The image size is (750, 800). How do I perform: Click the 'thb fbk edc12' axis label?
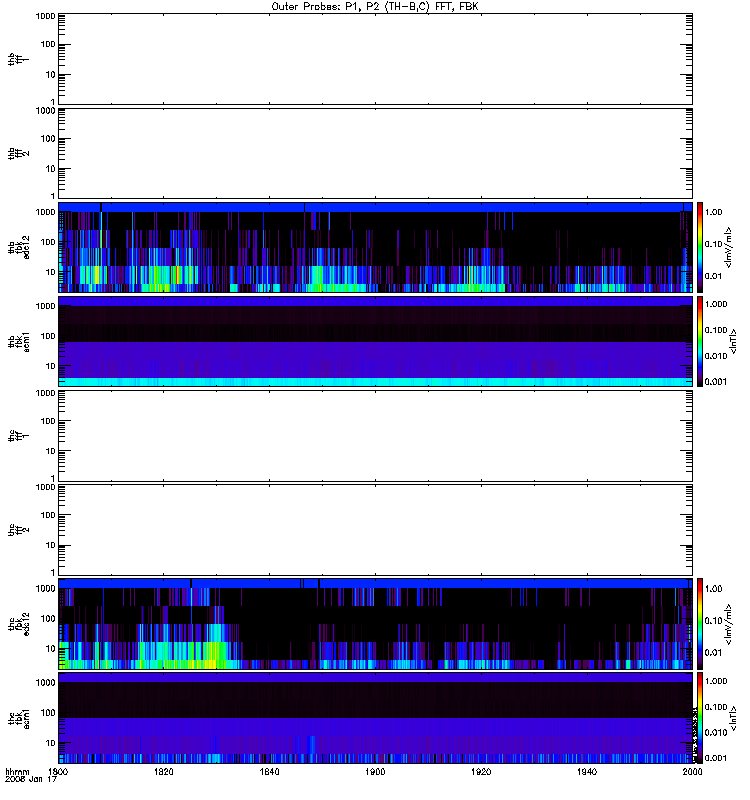[18, 247]
